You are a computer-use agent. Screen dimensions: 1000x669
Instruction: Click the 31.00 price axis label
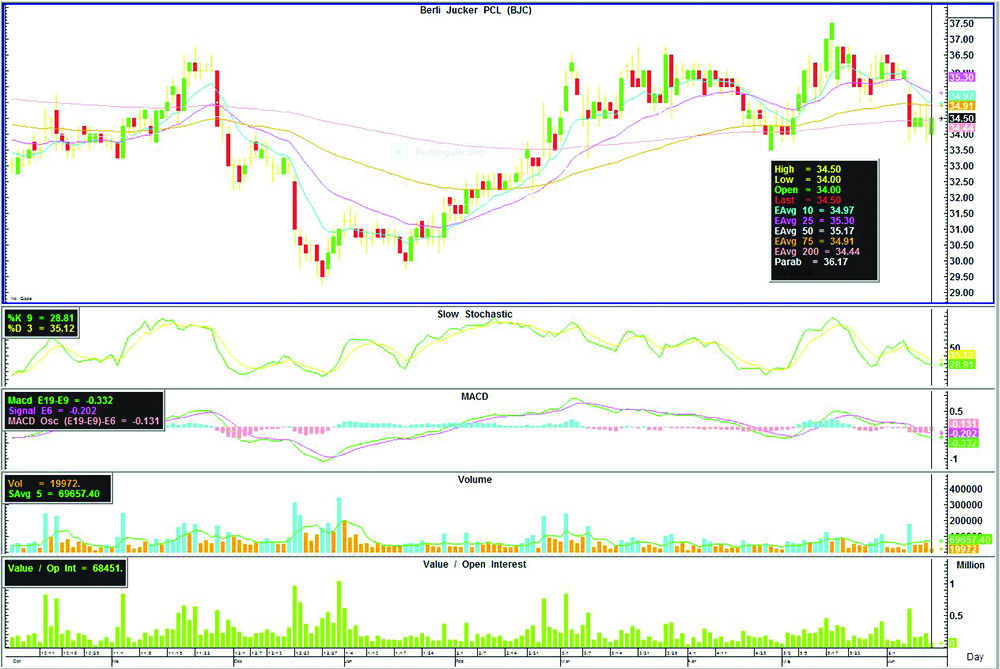(x=962, y=230)
